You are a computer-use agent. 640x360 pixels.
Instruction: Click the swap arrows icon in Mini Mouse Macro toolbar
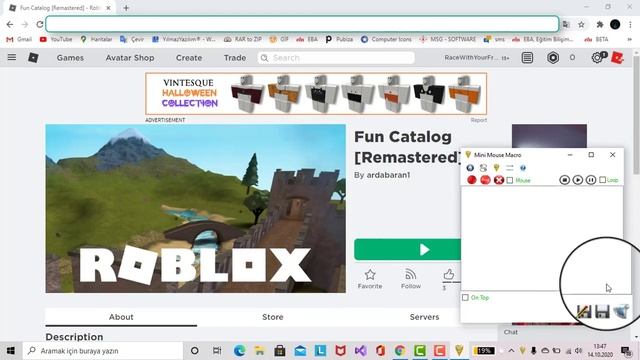[x=509, y=168]
